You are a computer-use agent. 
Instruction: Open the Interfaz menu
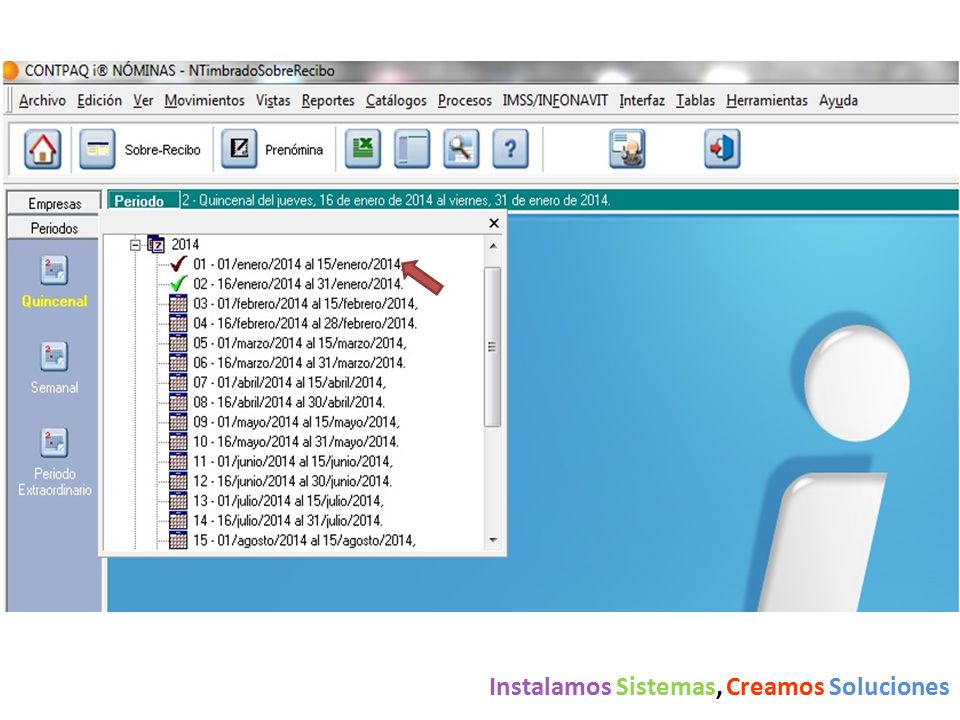642,100
